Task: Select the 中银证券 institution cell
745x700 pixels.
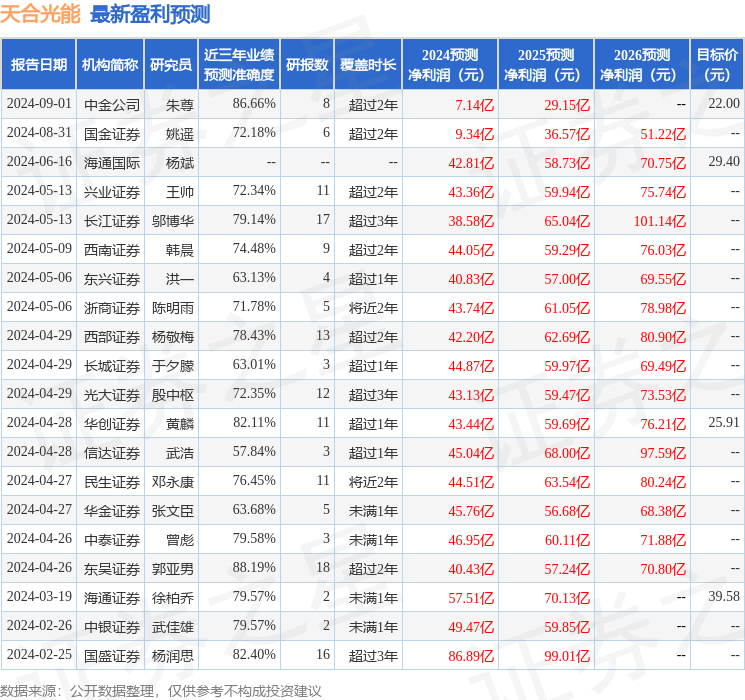Action: coord(112,626)
